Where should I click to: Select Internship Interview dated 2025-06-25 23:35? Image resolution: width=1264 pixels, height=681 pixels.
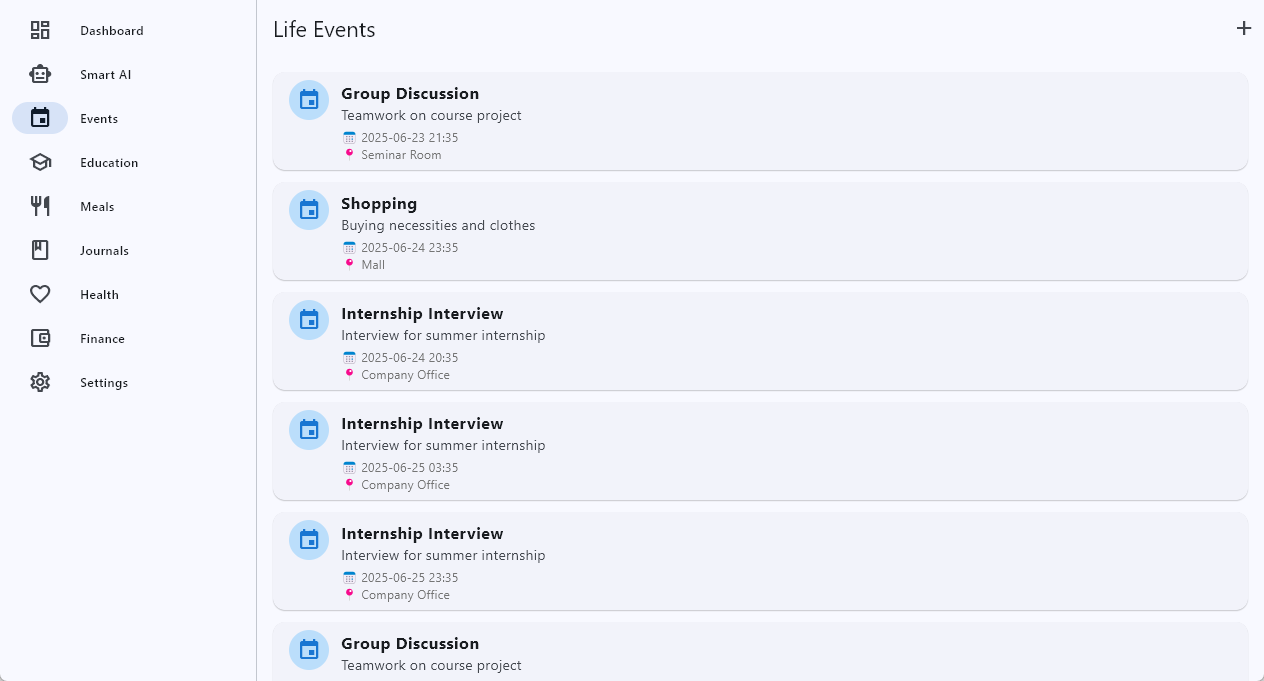coord(760,561)
